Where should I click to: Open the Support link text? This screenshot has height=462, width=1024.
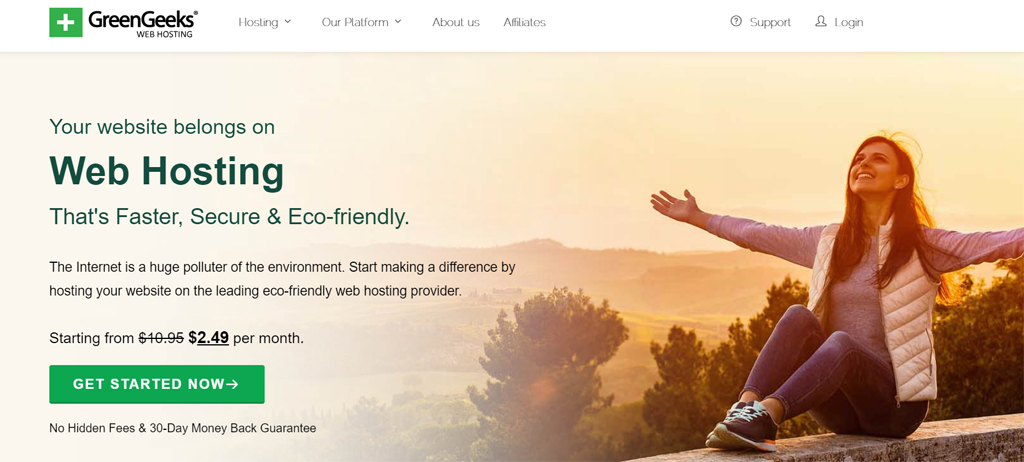pyautogui.click(x=770, y=22)
